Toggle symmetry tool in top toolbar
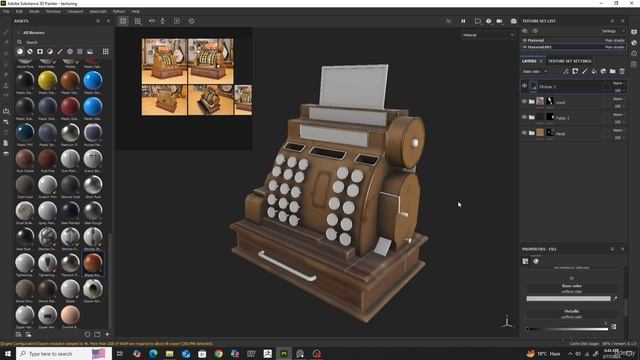Viewport: 640px width, 360px height. (x=152, y=21)
